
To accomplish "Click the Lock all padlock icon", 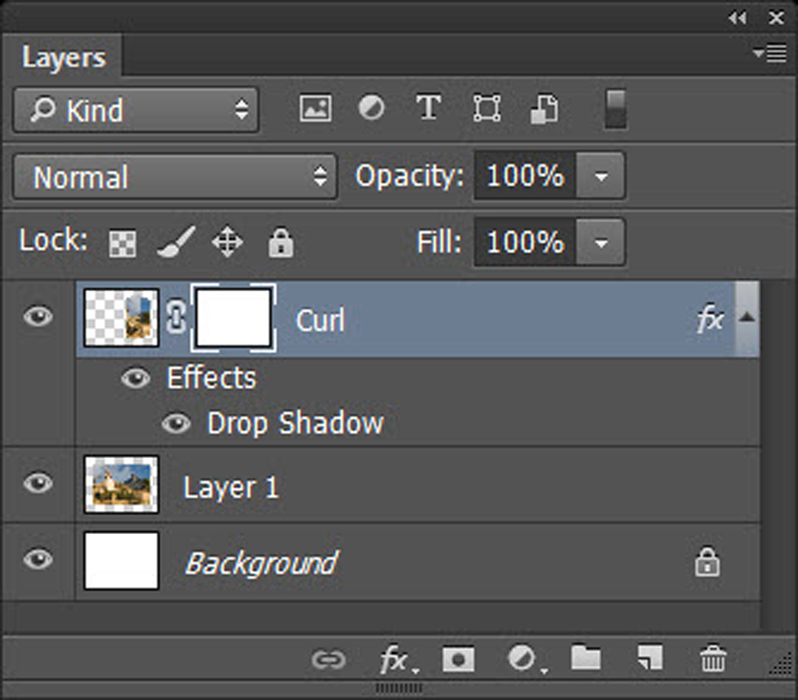I will [281, 242].
